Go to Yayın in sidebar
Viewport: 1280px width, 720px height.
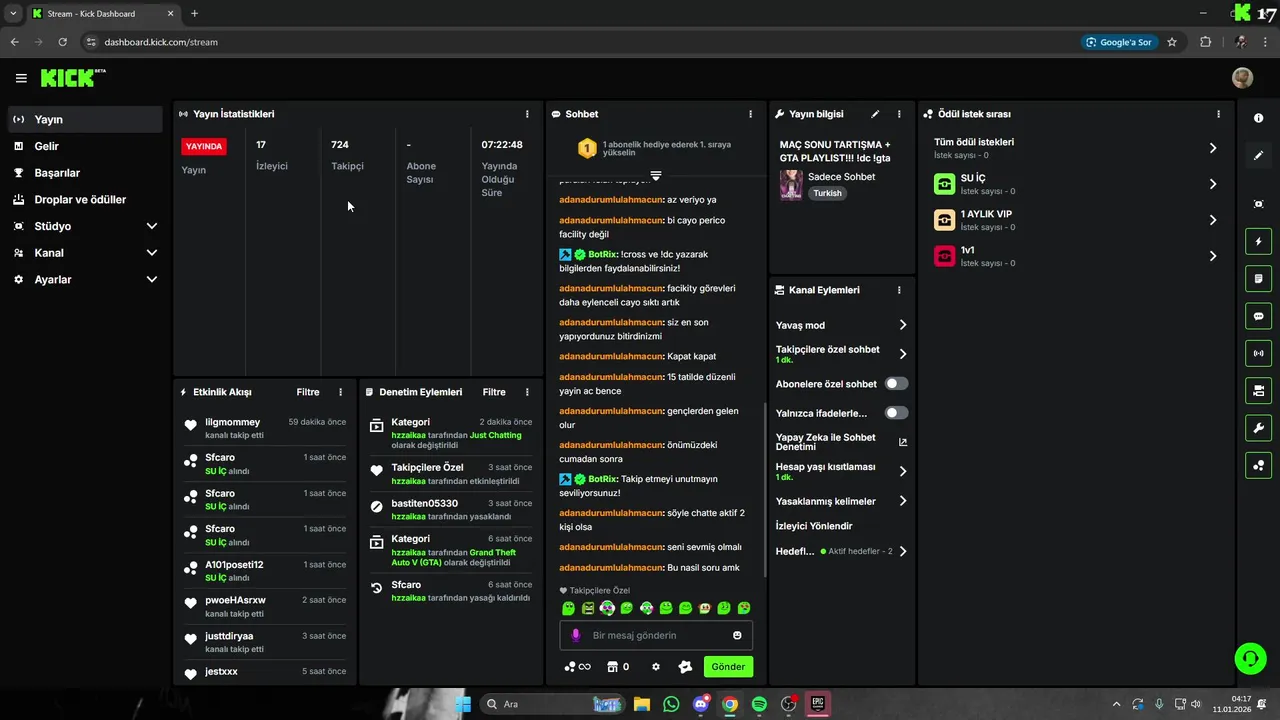85,119
